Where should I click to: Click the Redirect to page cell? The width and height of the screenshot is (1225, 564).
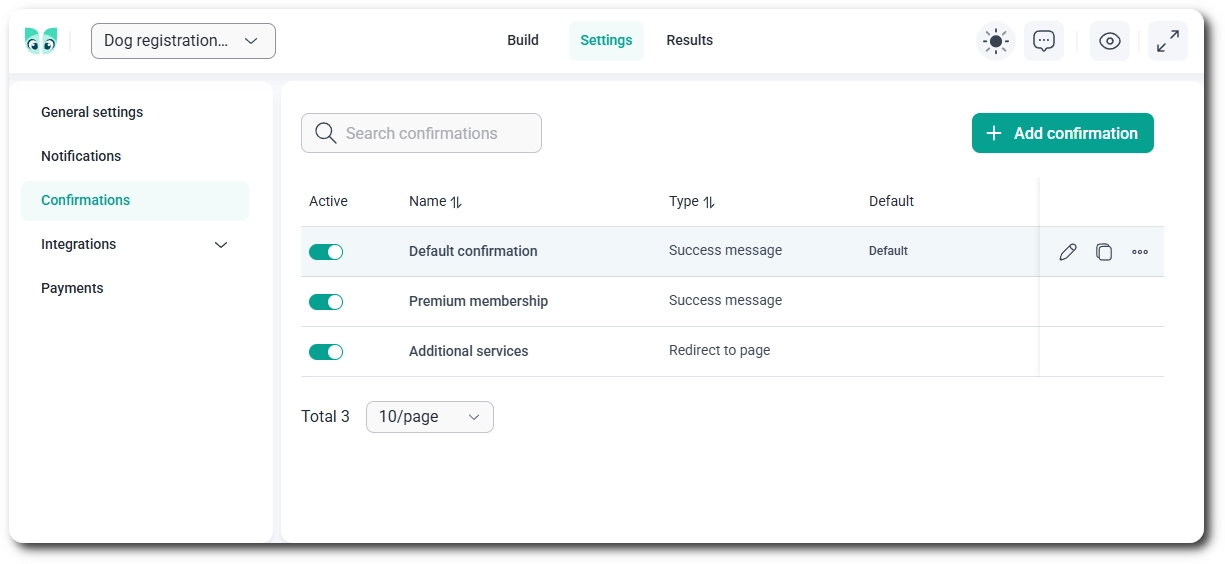click(x=720, y=351)
